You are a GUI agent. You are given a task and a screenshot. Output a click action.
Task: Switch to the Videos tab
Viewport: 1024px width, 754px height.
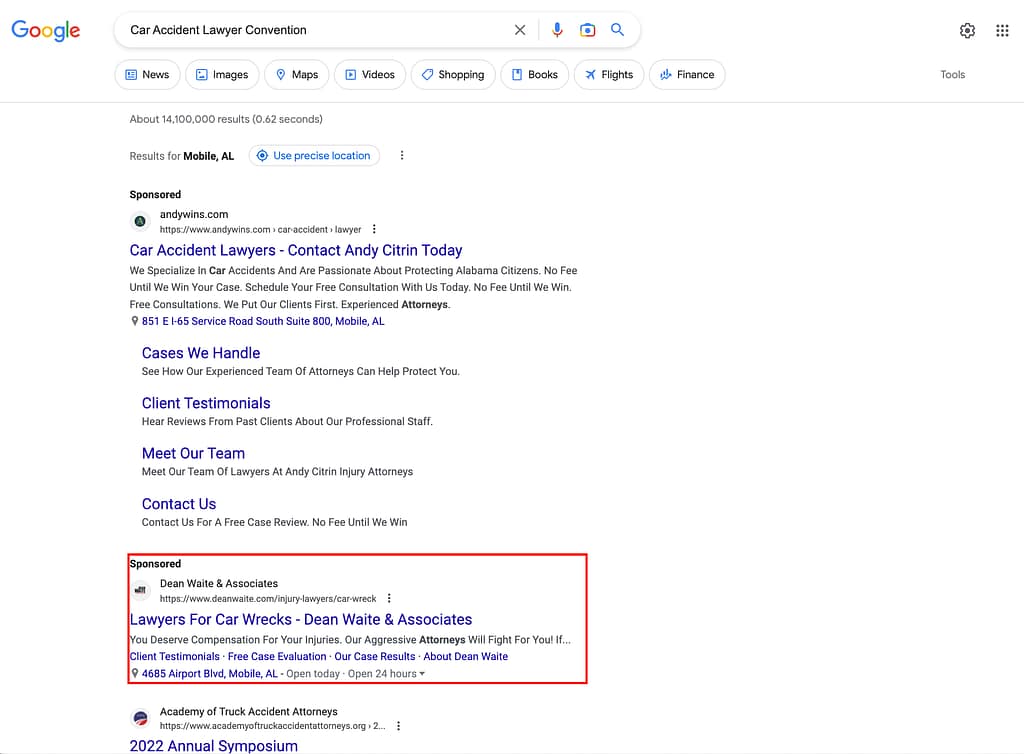point(370,74)
